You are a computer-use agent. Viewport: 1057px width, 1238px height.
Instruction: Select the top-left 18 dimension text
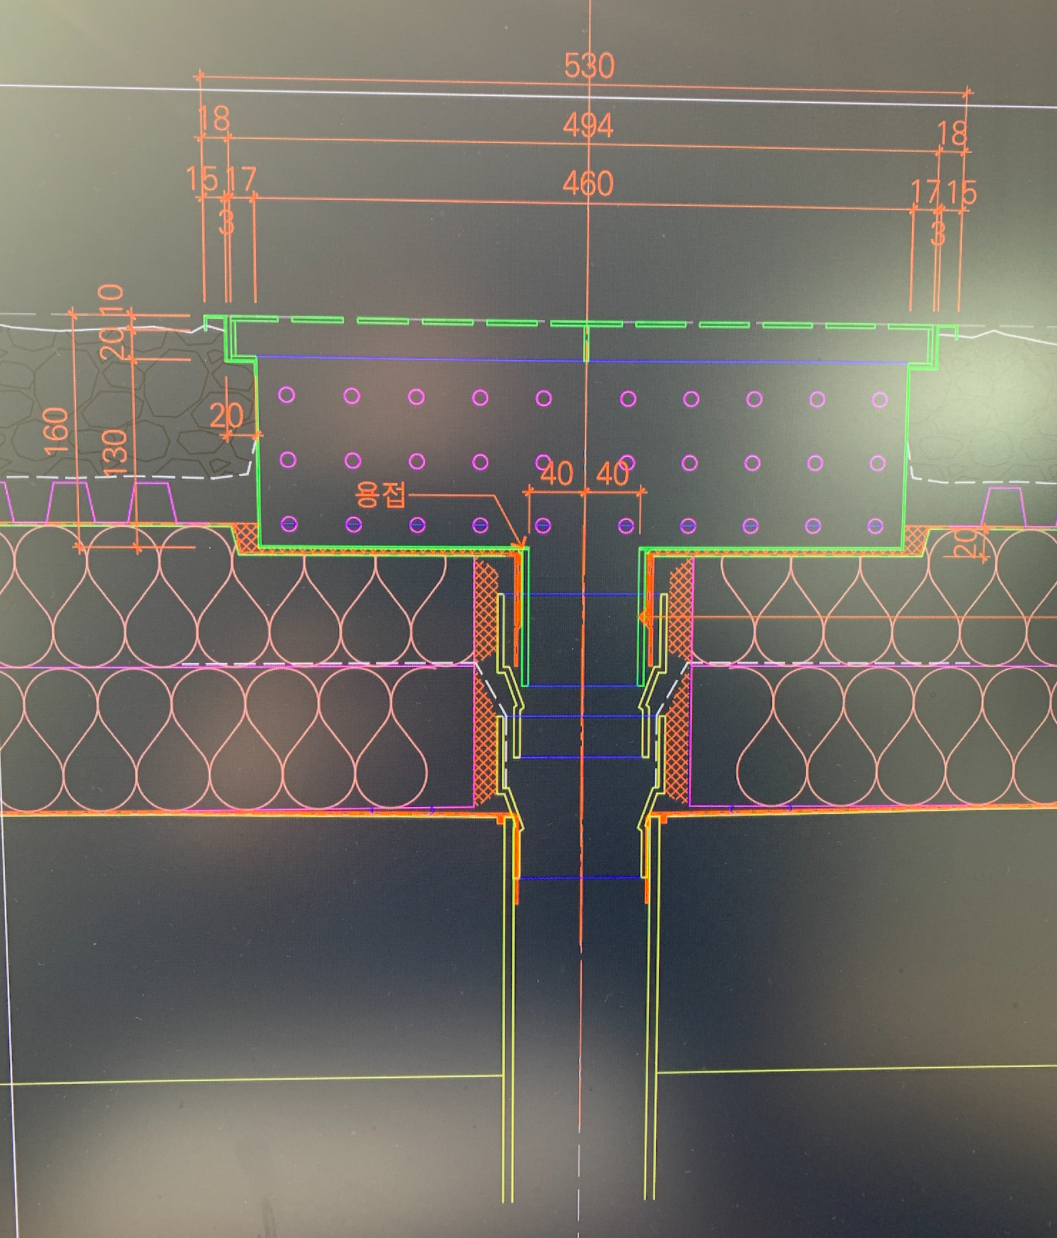[213, 119]
